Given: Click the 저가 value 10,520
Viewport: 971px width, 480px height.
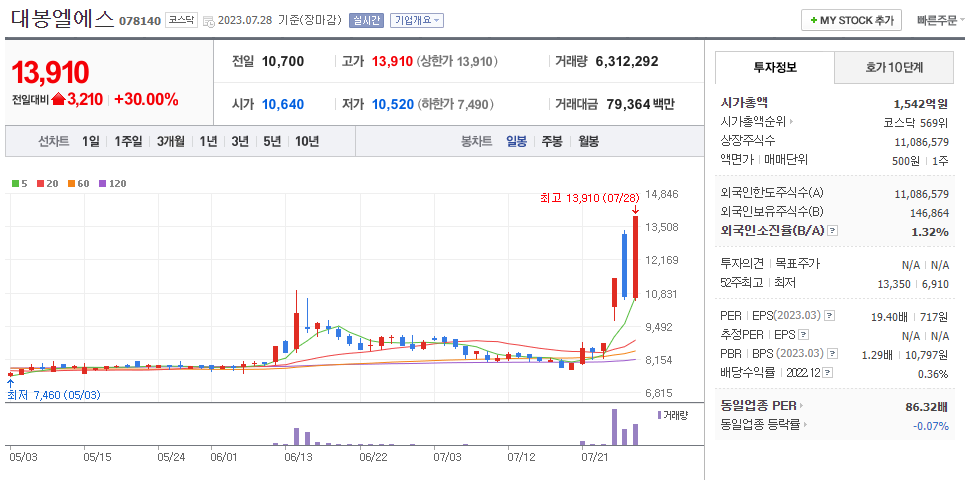Looking at the screenshot, I should point(393,104).
